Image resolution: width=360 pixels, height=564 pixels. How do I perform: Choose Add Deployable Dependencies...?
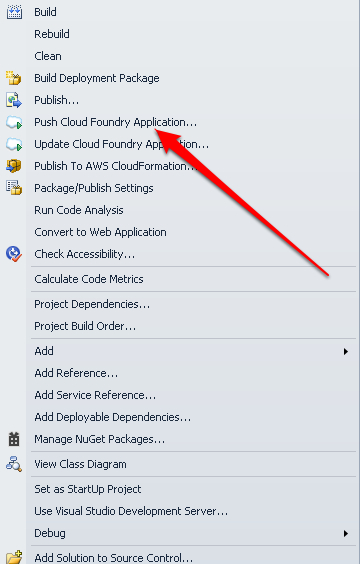pyautogui.click(x=113, y=417)
